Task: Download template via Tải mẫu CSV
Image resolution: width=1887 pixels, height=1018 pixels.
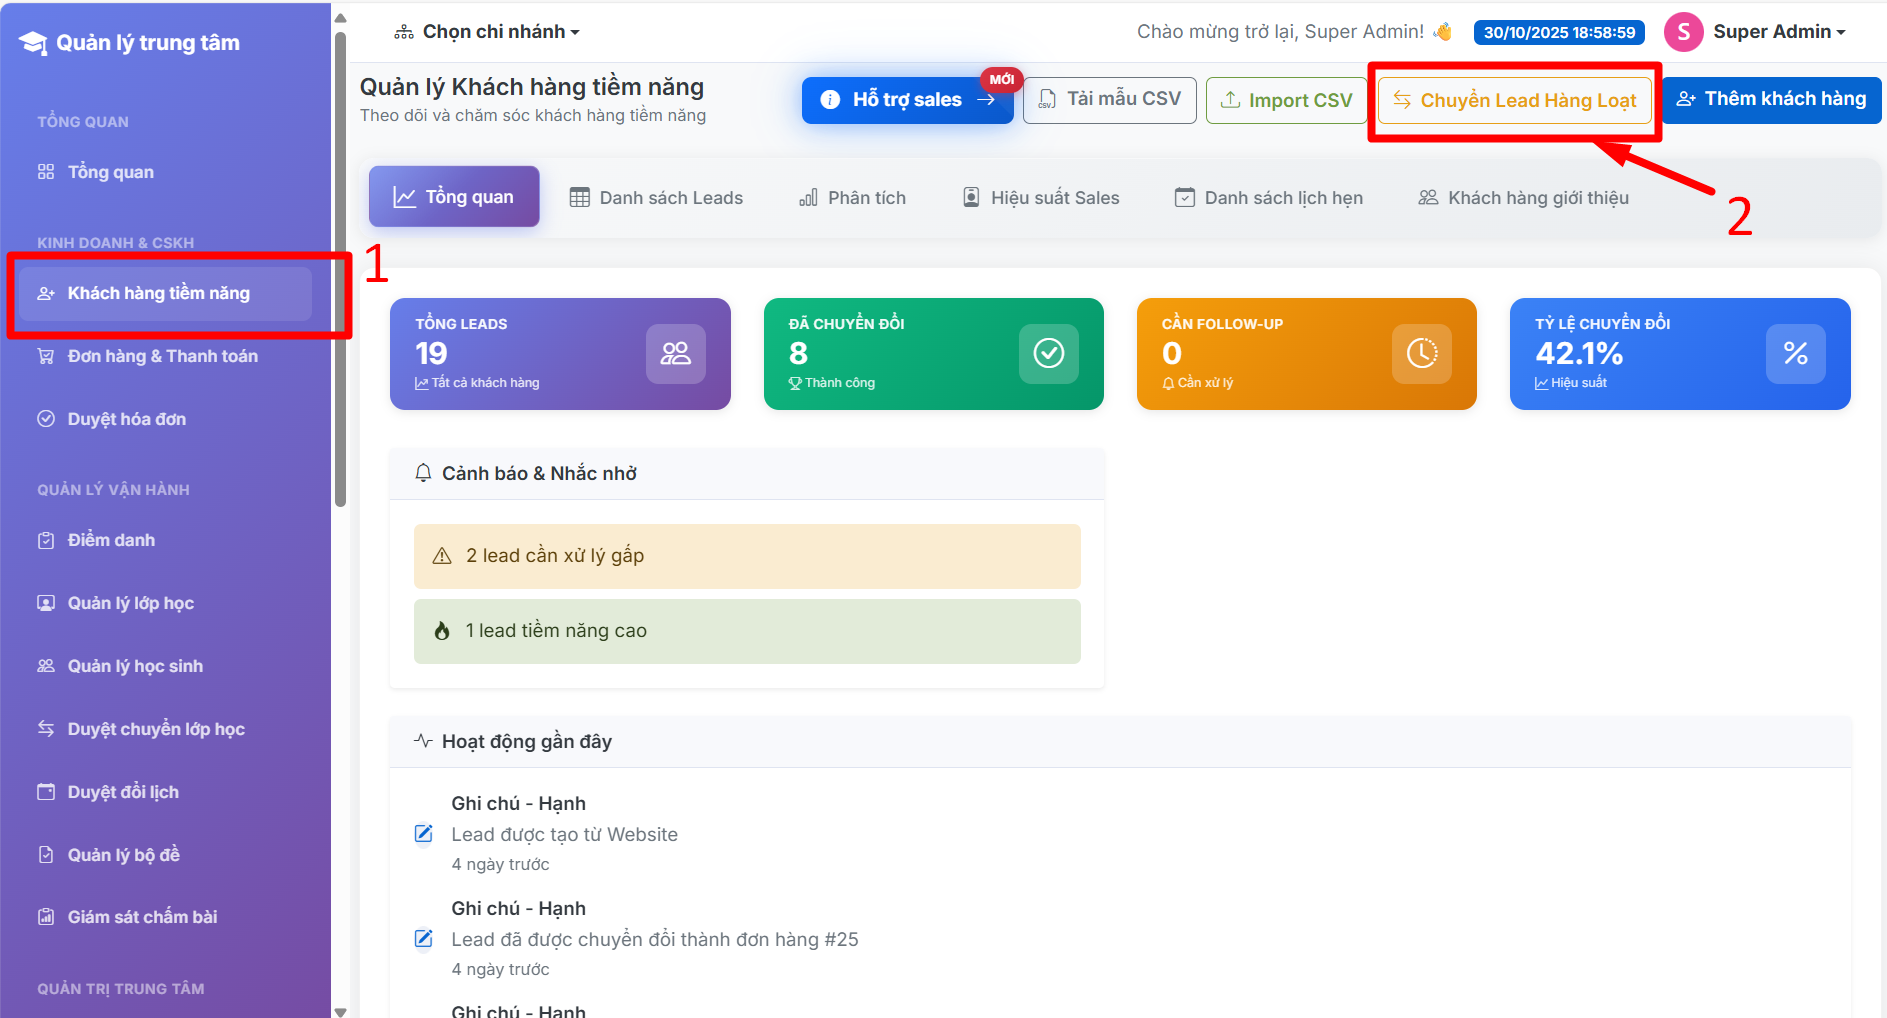Action: click(1109, 99)
